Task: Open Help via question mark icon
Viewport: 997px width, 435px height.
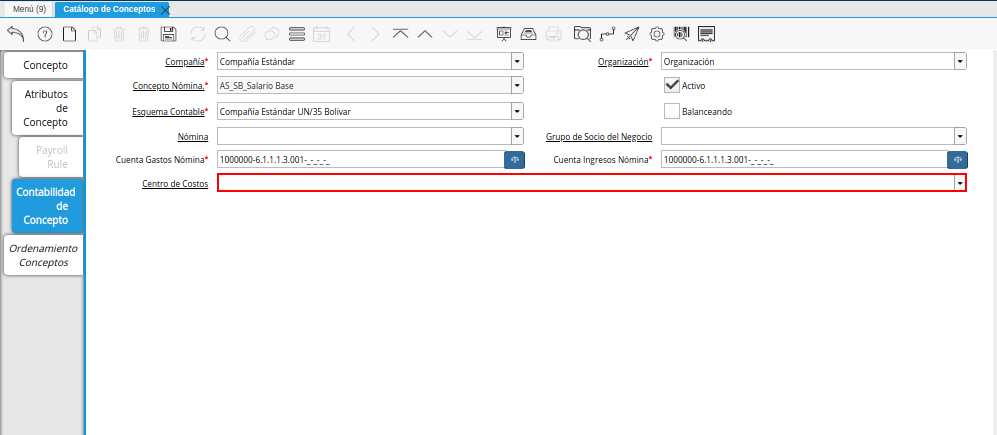Action: 45,34
